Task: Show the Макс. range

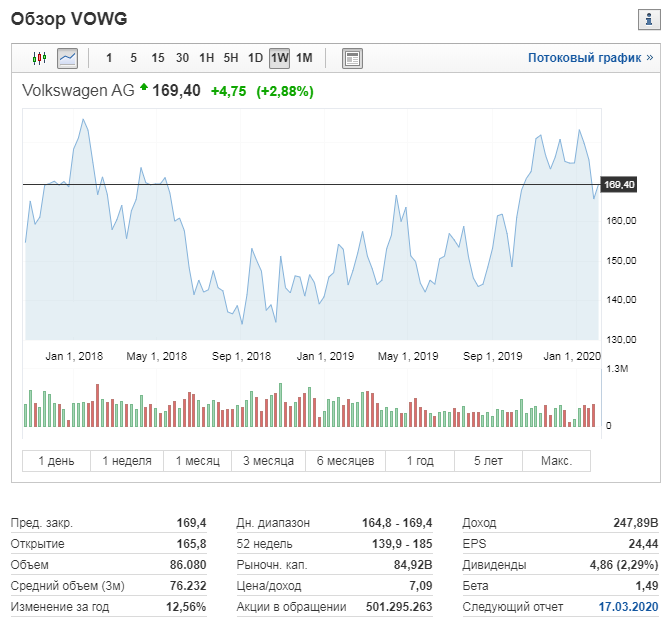Action: coord(556,461)
